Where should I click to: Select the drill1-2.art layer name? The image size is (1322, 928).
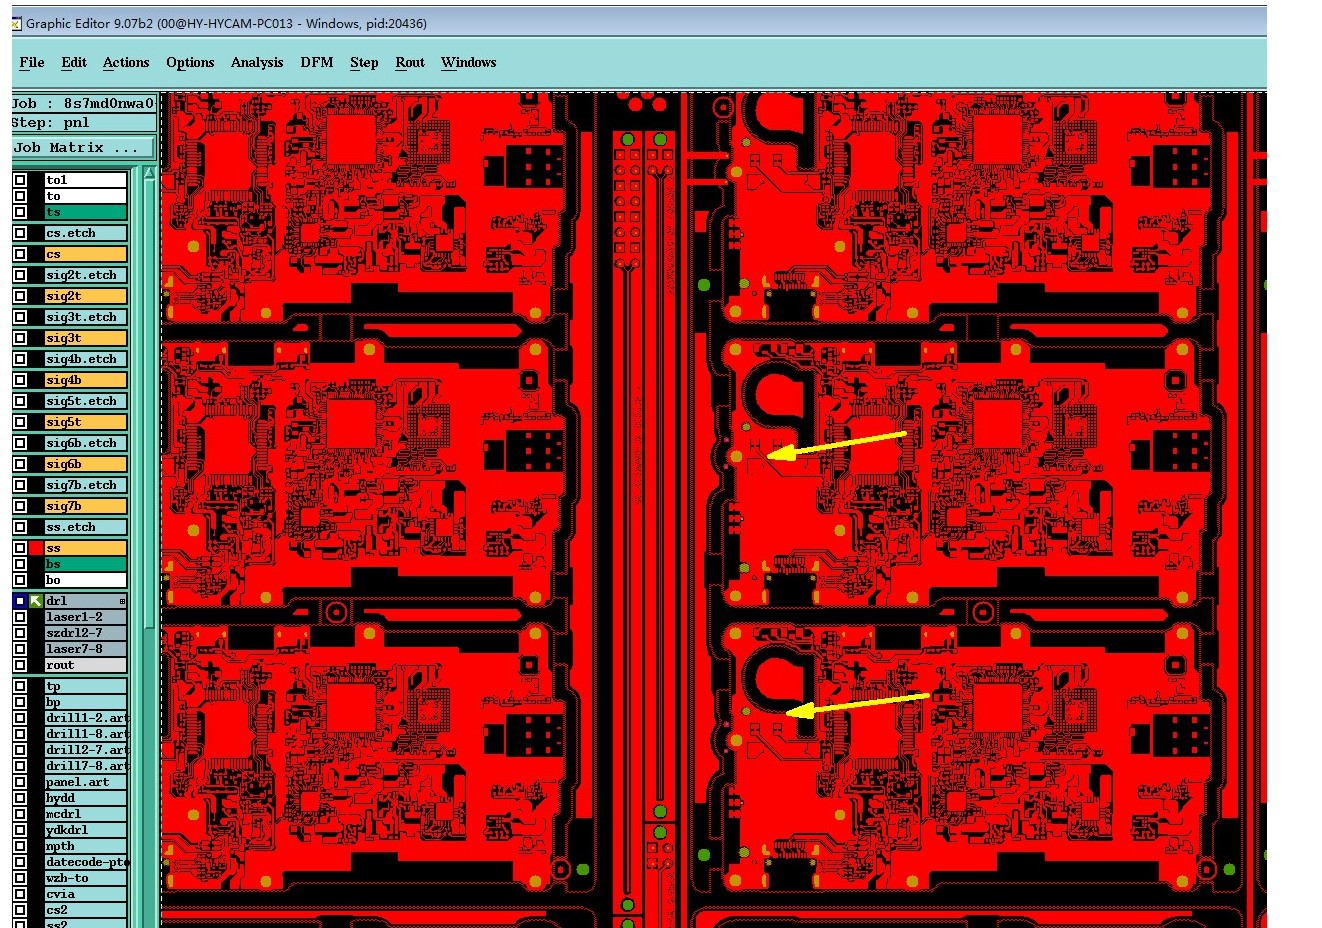[x=86, y=718]
